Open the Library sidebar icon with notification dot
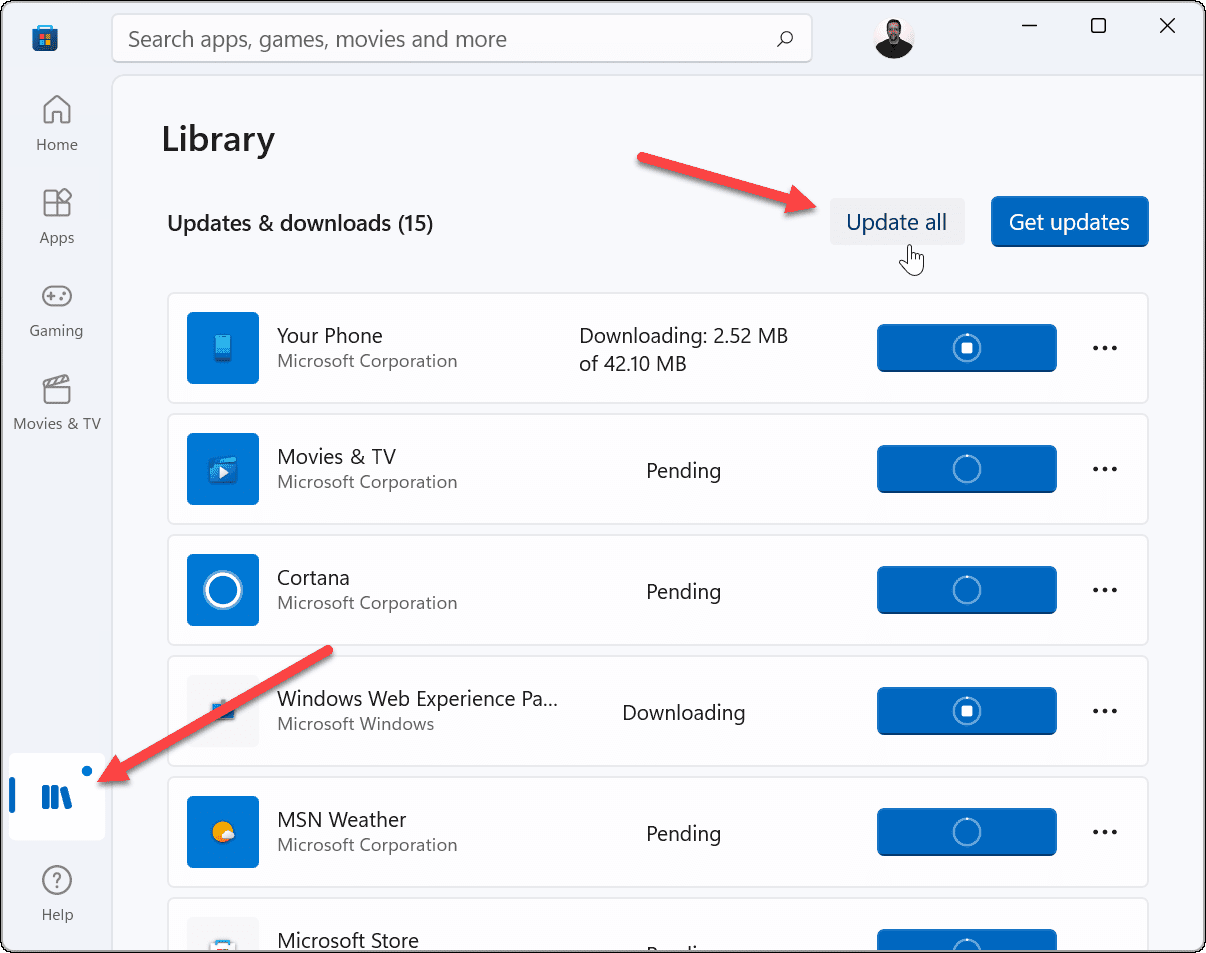The image size is (1206, 953). pyautogui.click(x=56, y=796)
